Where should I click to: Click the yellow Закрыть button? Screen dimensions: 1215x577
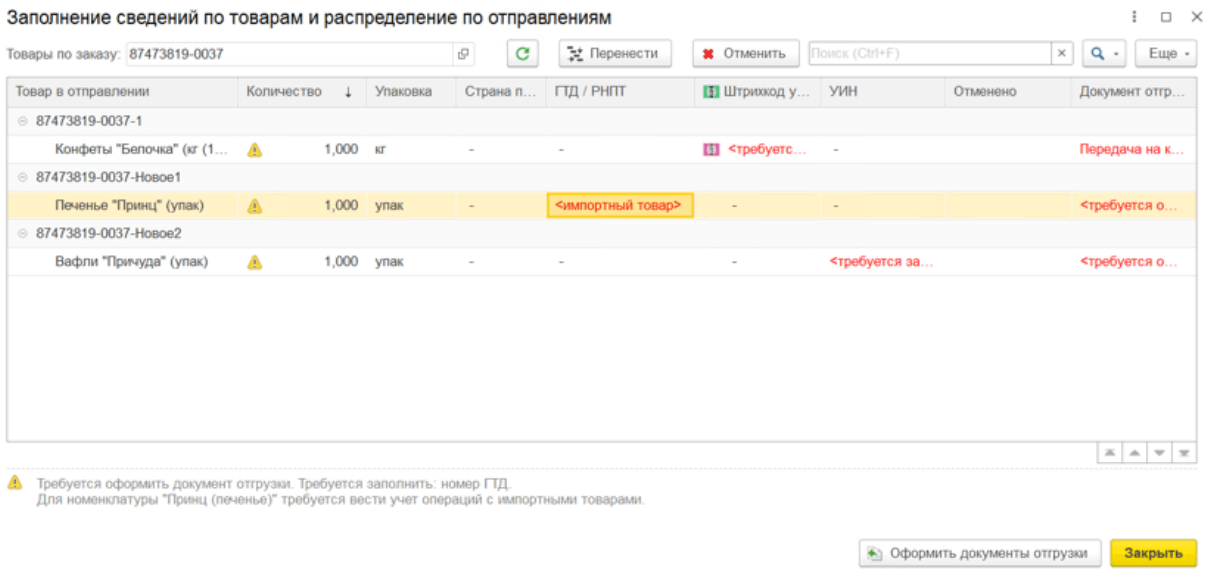(1153, 553)
